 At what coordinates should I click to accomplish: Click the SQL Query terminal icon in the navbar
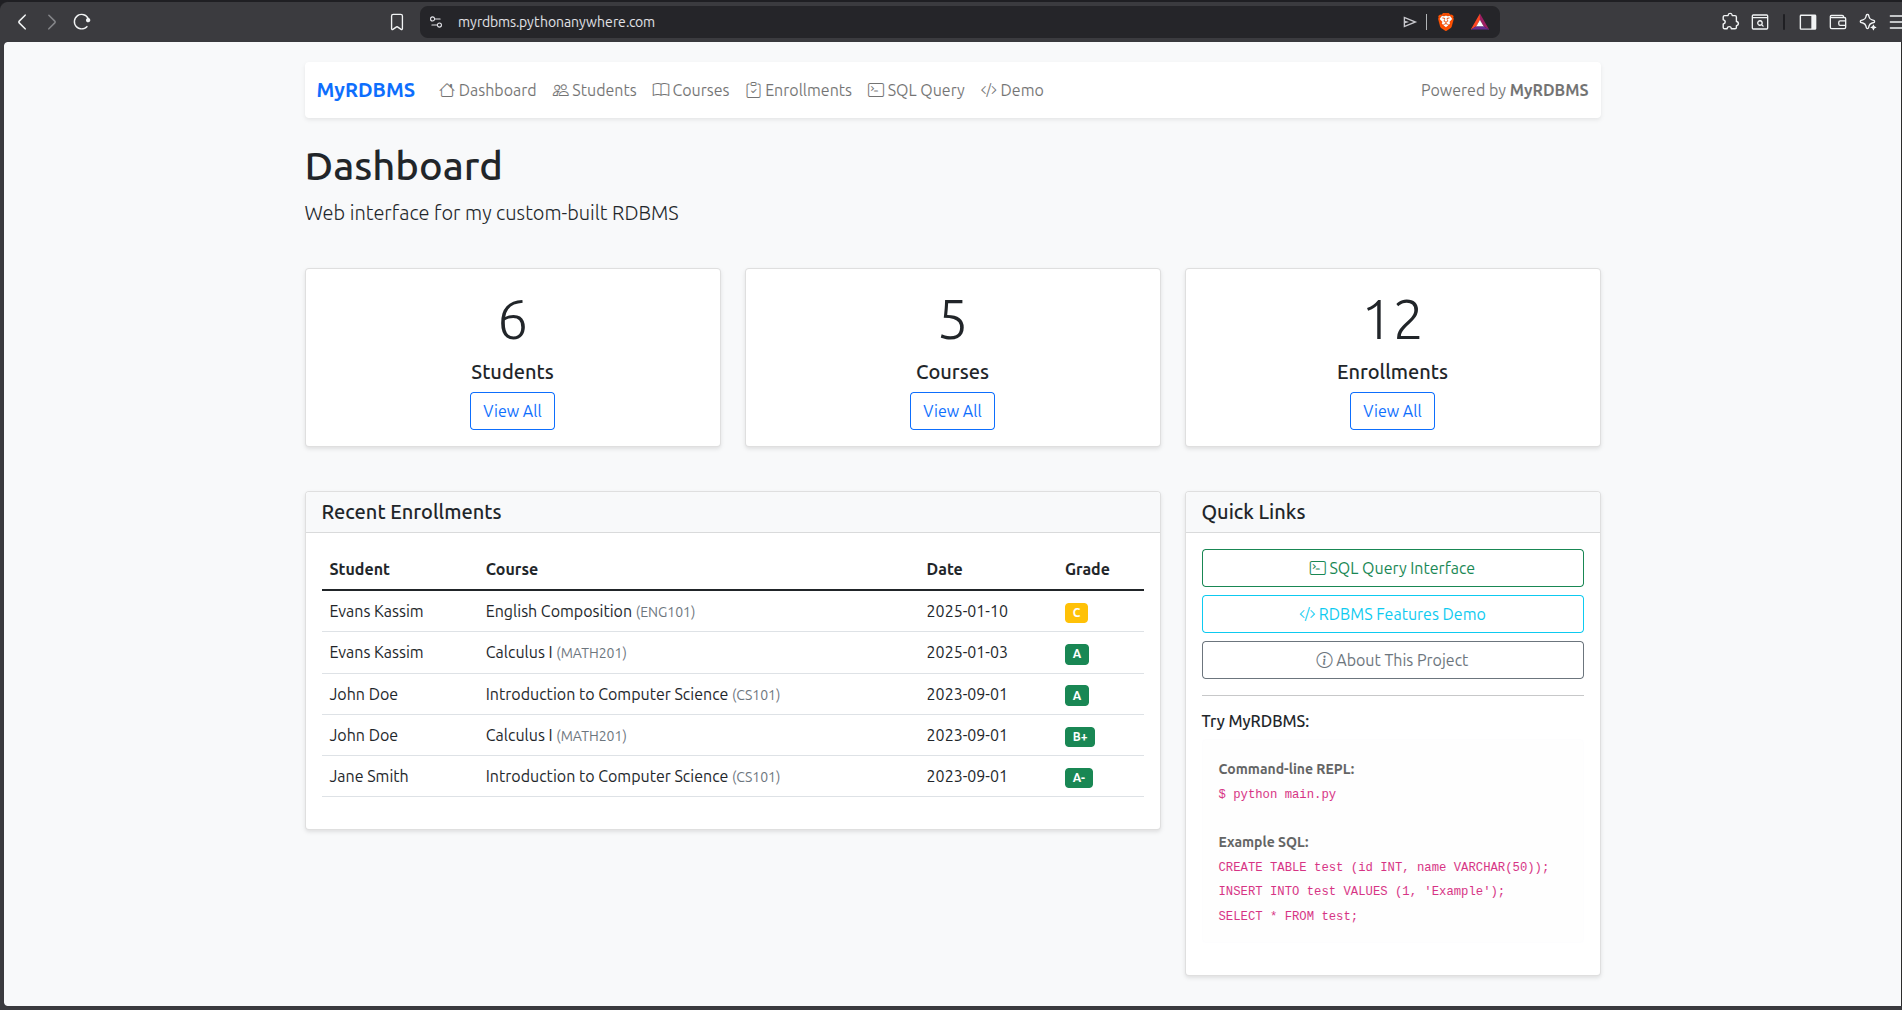click(x=876, y=90)
